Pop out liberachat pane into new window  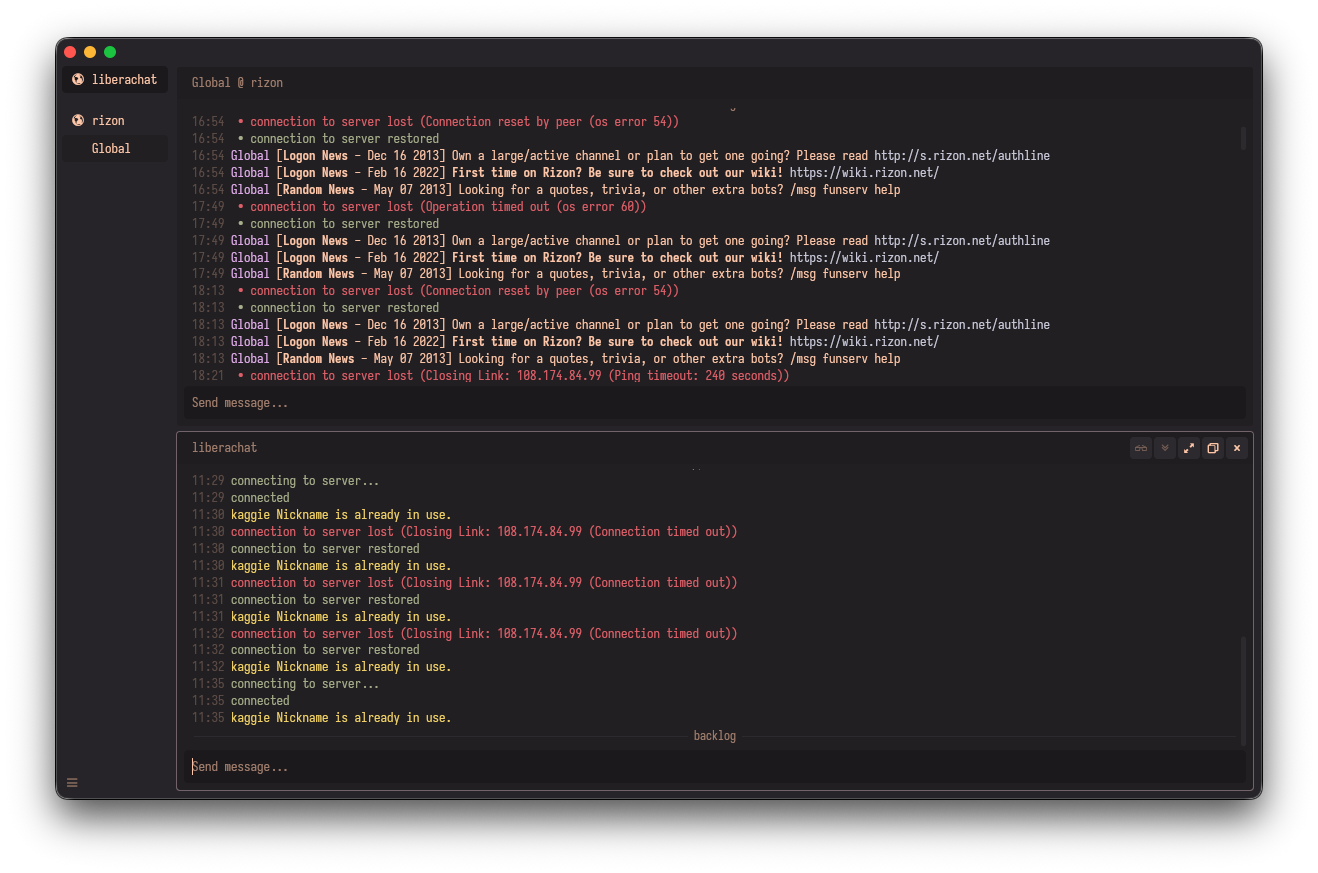point(1213,448)
